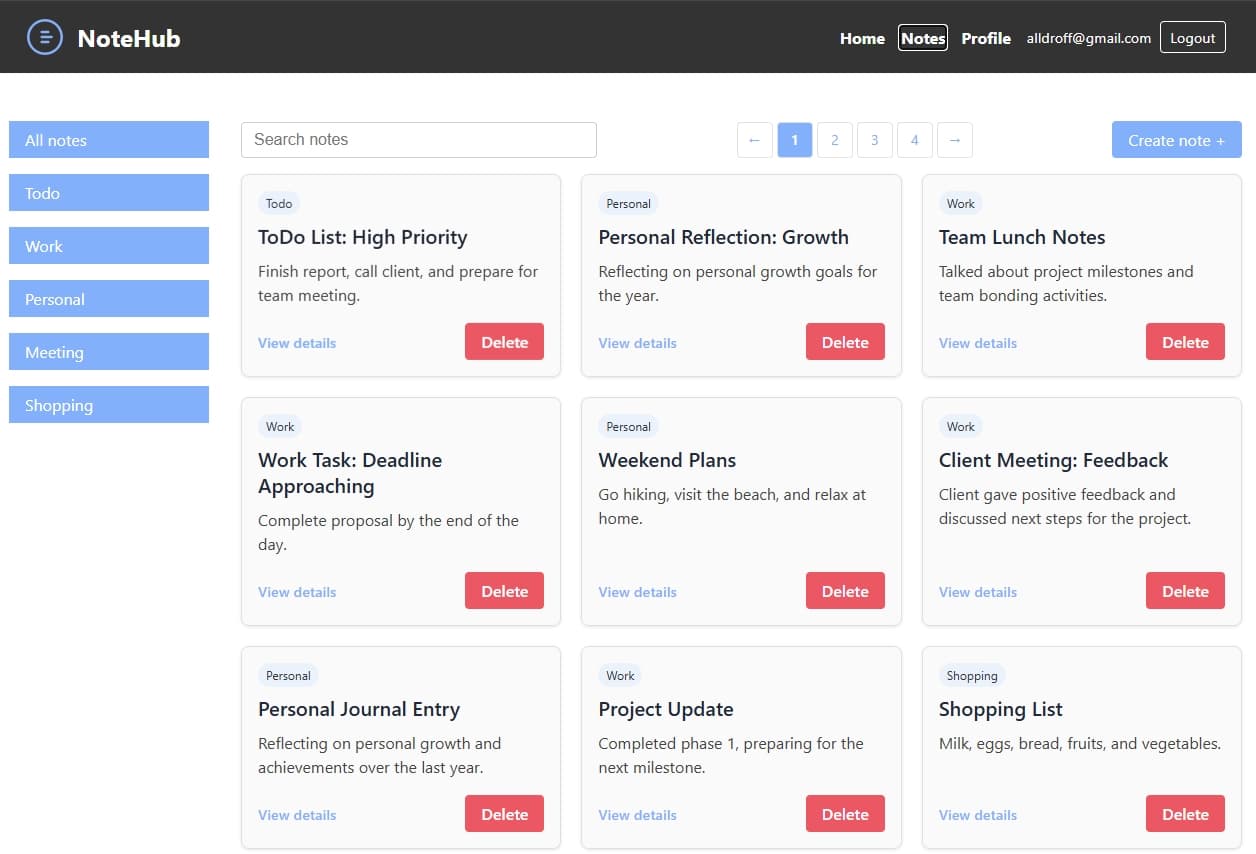Click the NoteHub logo icon

tap(45, 38)
